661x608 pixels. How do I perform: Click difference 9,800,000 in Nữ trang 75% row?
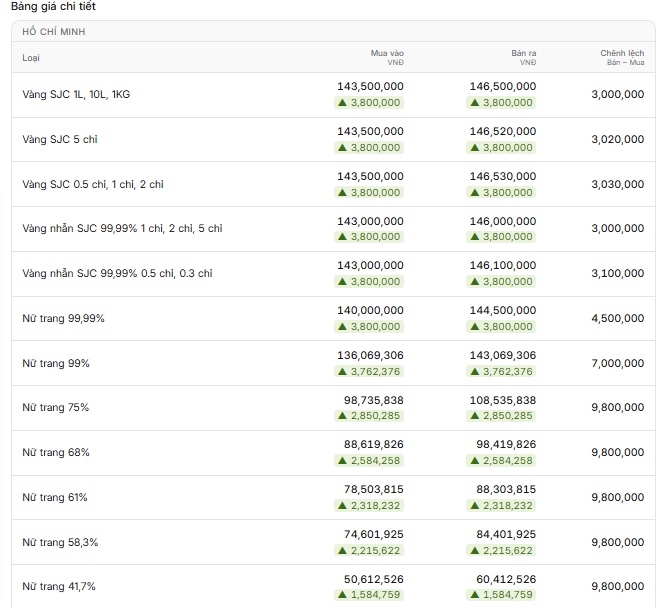click(x=618, y=407)
